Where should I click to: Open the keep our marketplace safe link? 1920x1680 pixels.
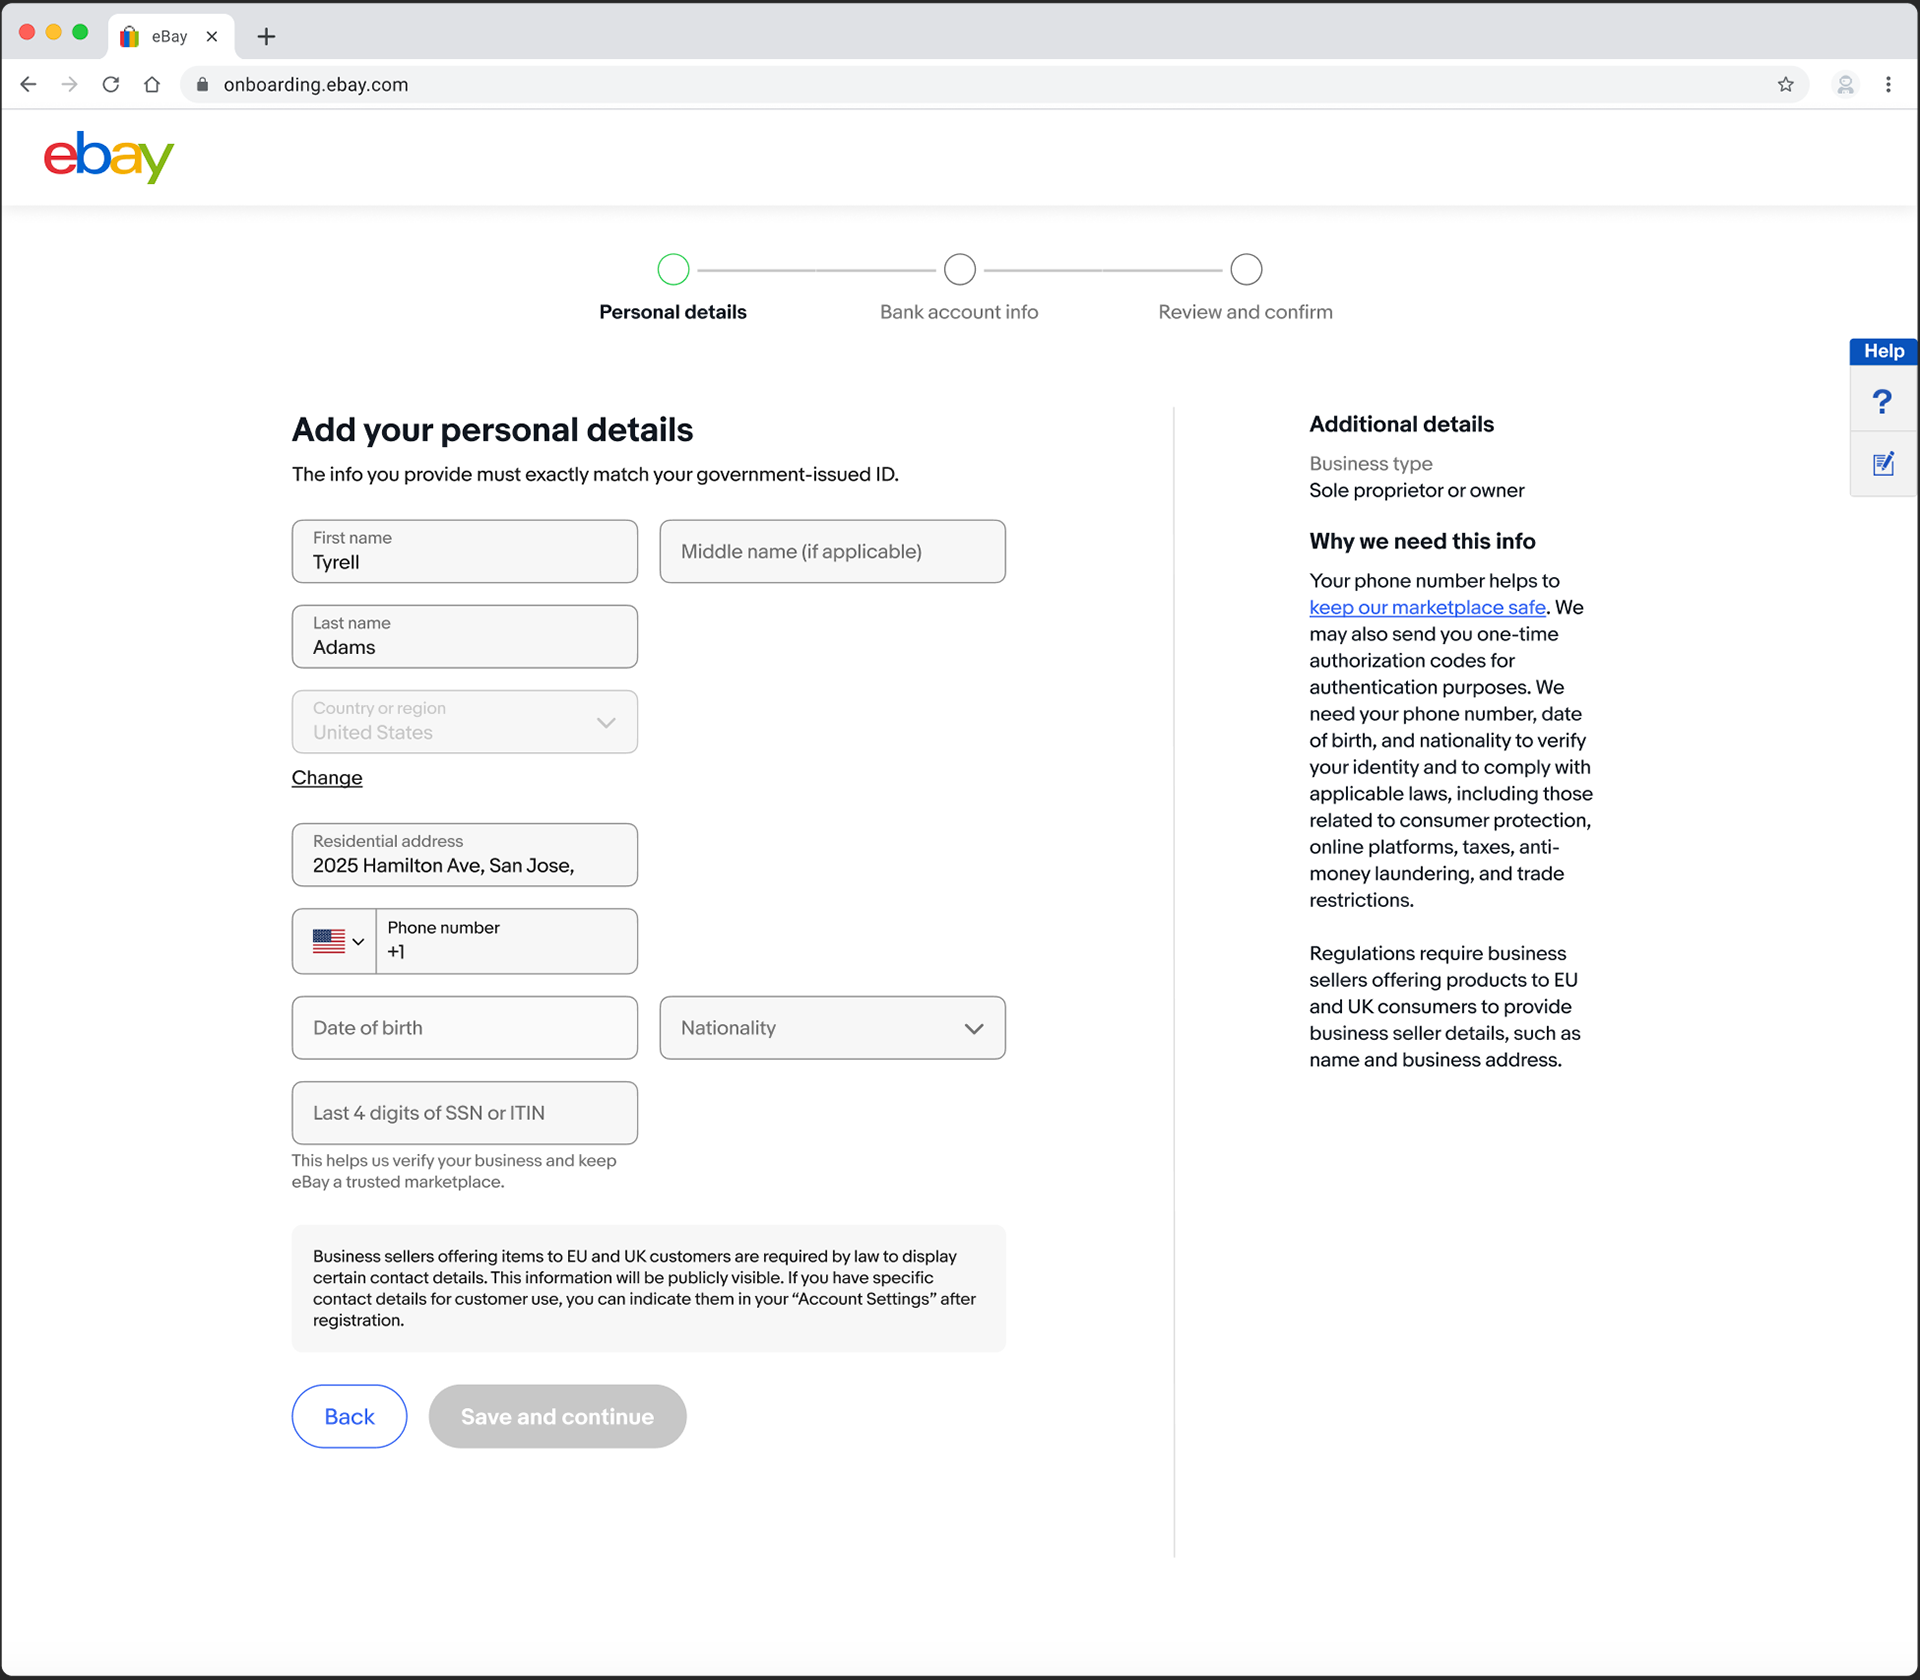coord(1427,607)
